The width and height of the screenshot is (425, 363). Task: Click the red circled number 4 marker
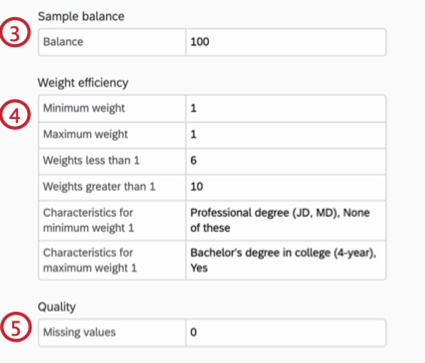(x=15, y=115)
